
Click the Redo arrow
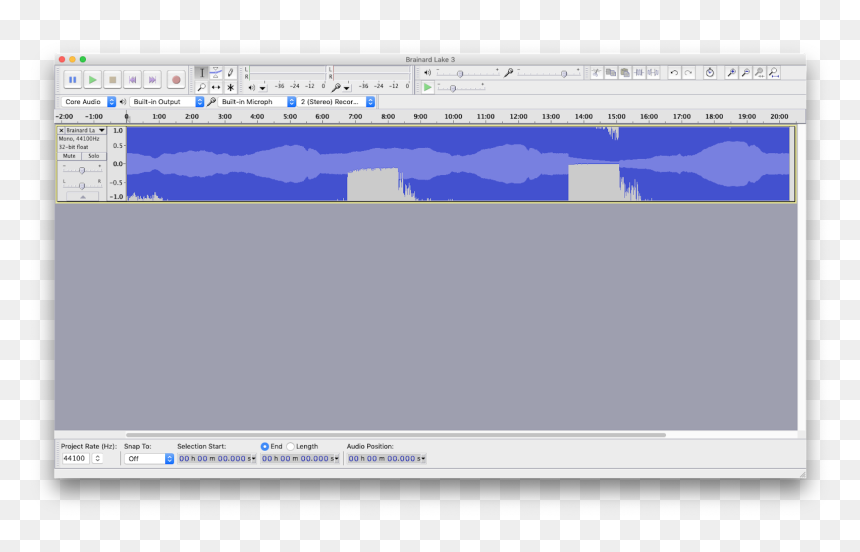coord(688,72)
